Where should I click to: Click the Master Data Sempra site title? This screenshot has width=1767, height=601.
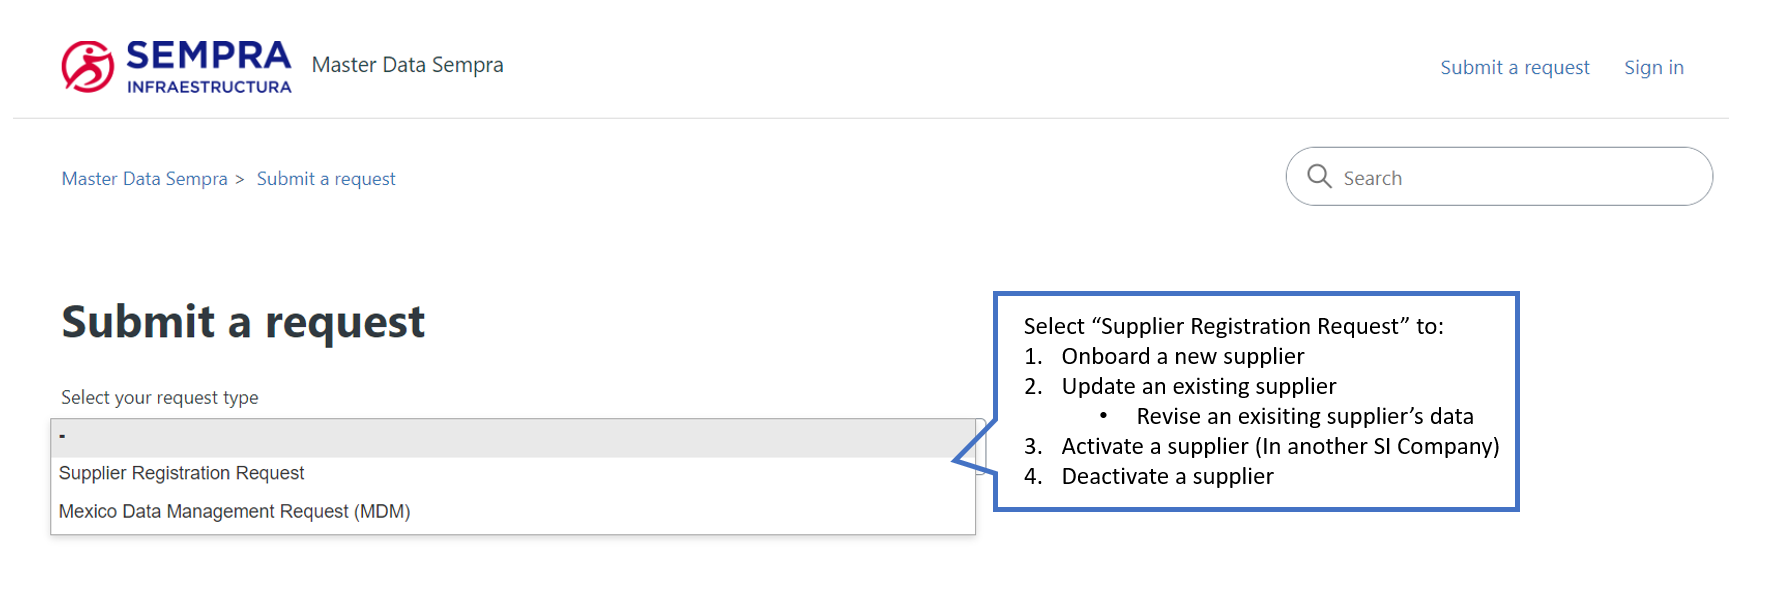407,65
